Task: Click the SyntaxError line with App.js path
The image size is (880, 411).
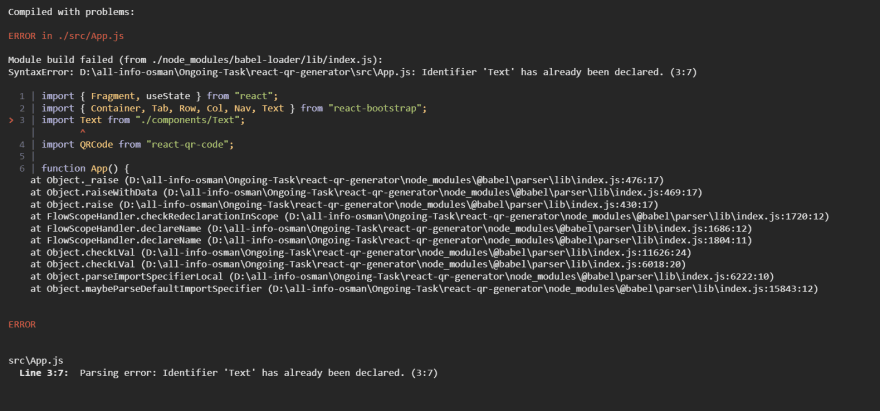Action: tap(352, 72)
